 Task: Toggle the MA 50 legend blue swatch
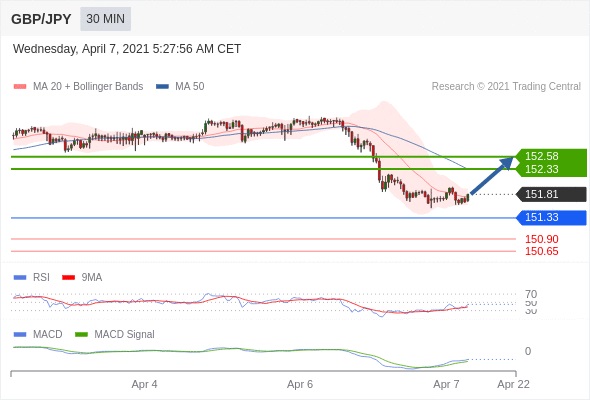click(162, 87)
